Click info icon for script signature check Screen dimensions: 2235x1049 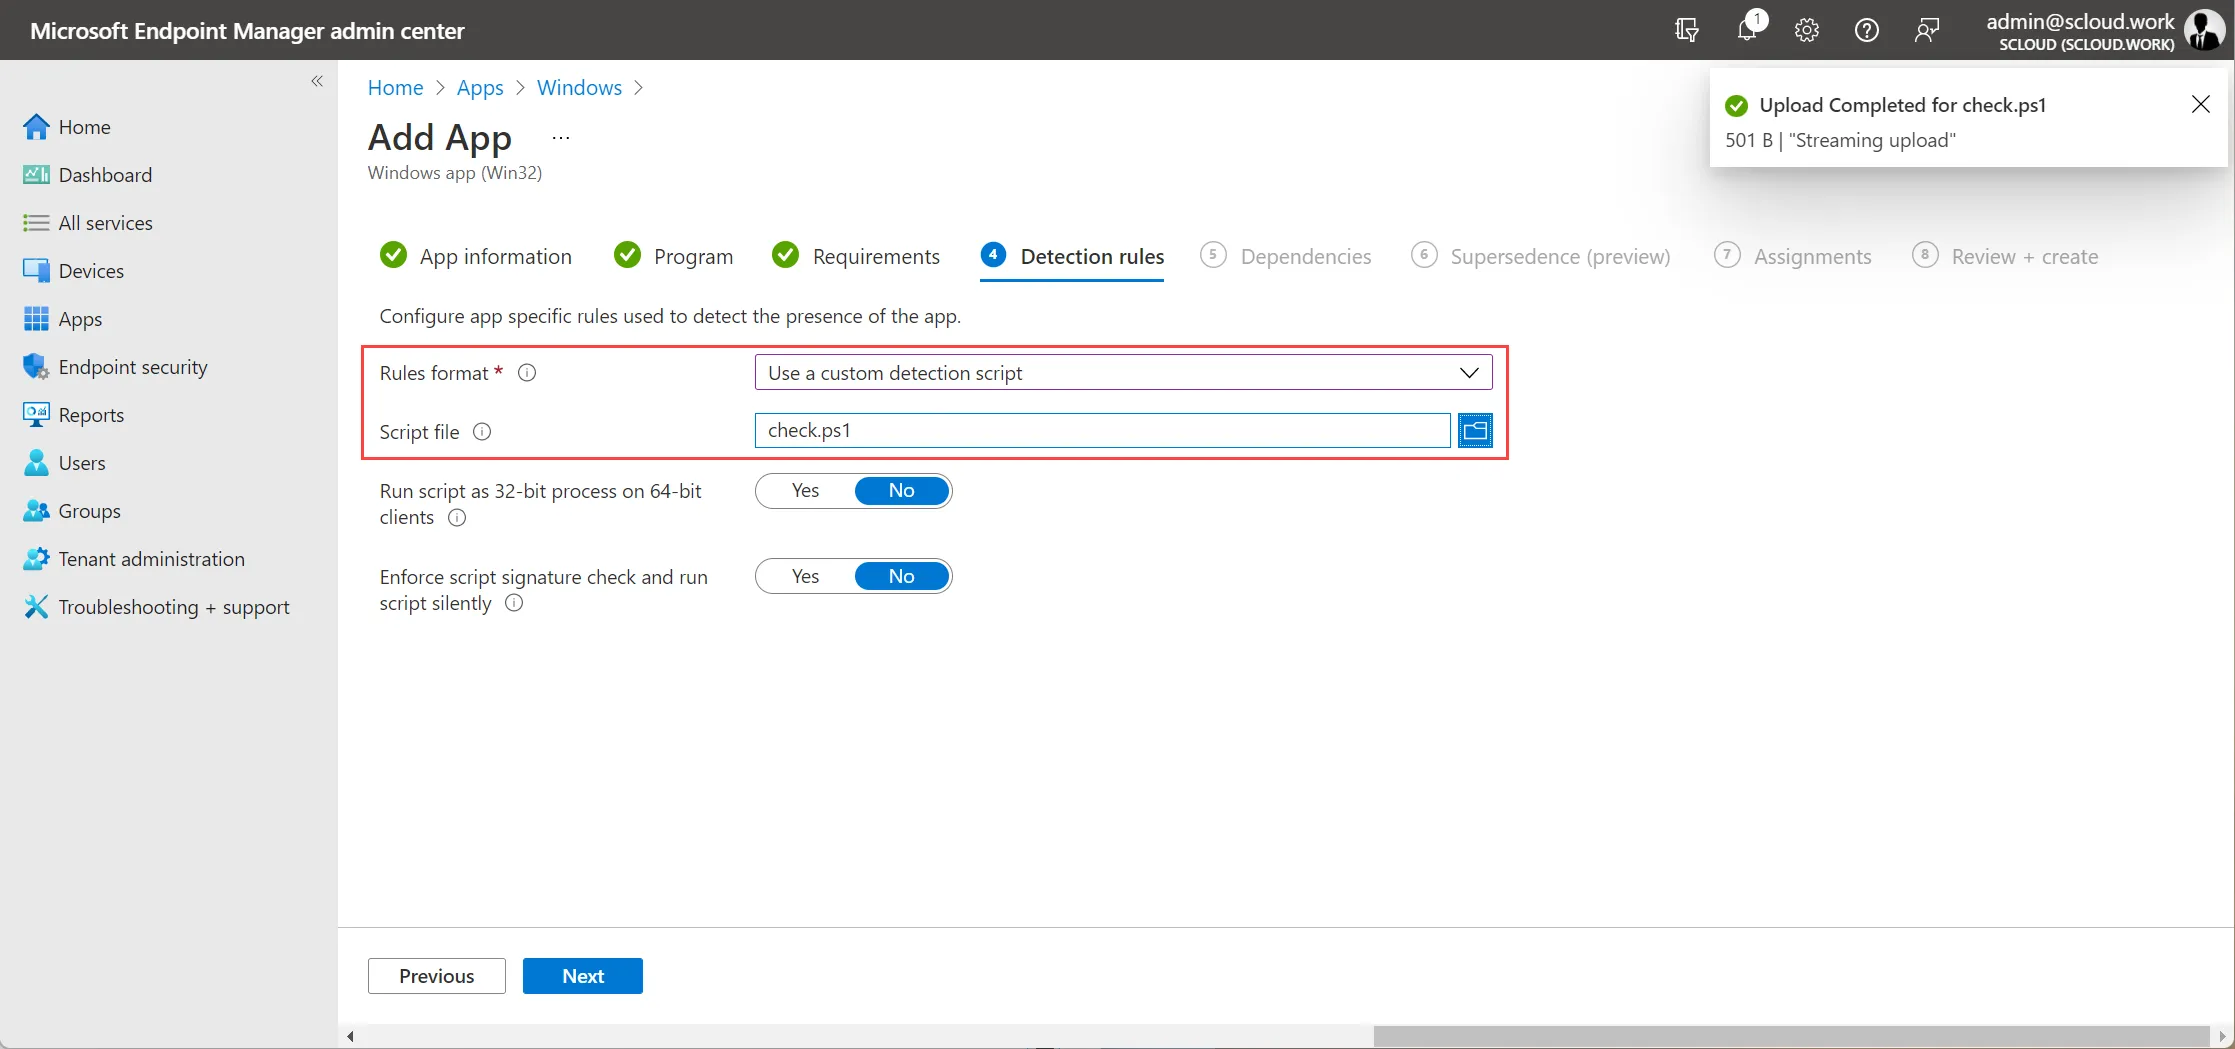(x=514, y=604)
